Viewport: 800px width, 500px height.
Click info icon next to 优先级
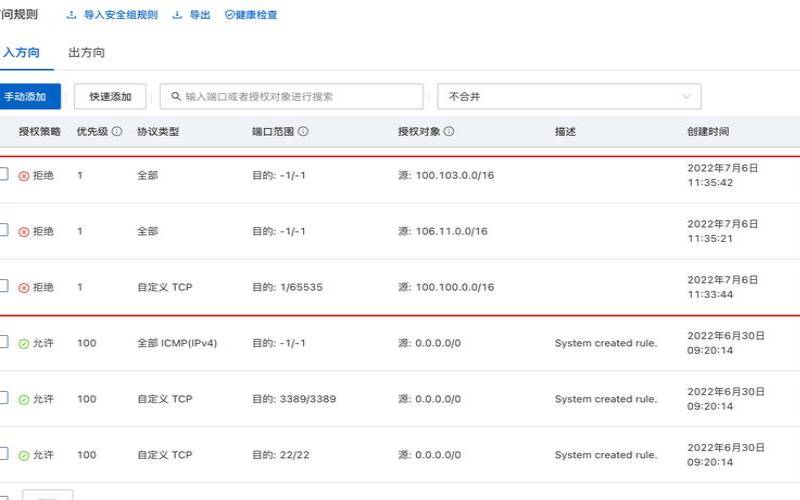[x=117, y=131]
